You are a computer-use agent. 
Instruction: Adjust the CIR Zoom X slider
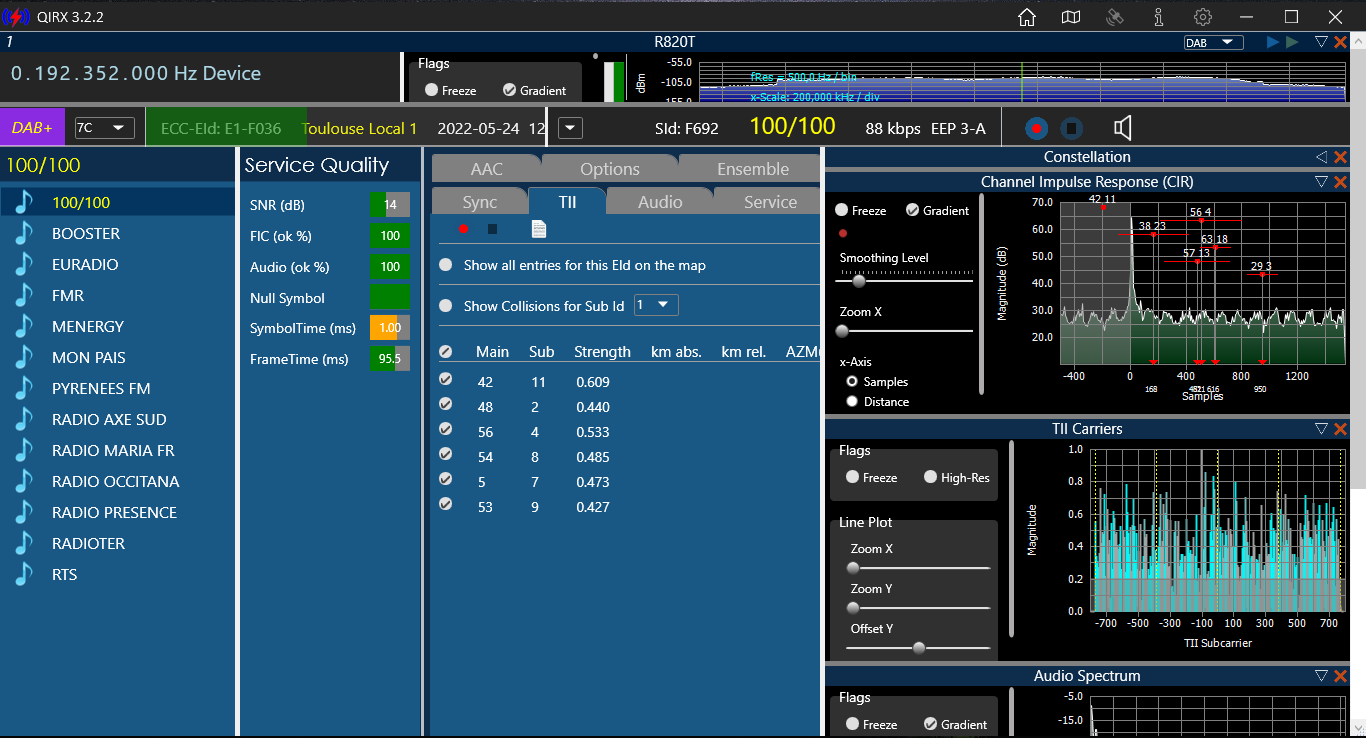click(906, 331)
